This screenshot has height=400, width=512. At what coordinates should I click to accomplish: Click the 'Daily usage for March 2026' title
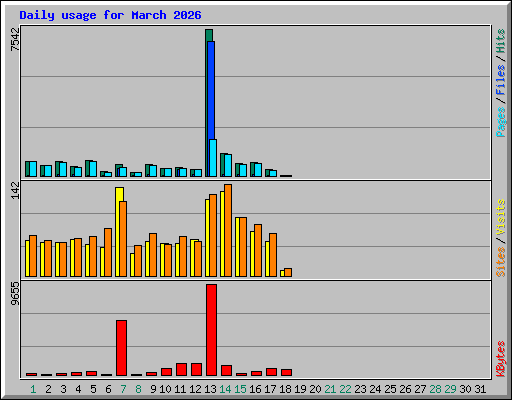[x=110, y=15]
